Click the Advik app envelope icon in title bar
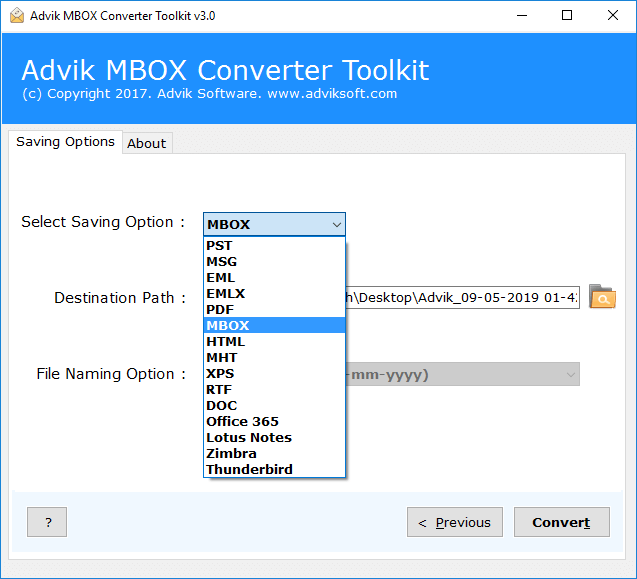 tap(17, 15)
